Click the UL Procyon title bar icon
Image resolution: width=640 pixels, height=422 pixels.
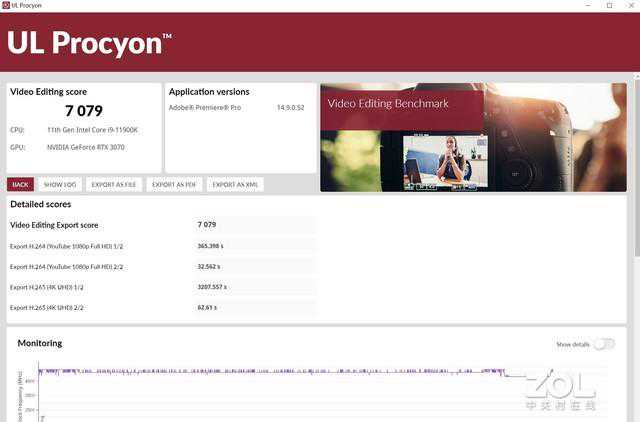pos(7,6)
